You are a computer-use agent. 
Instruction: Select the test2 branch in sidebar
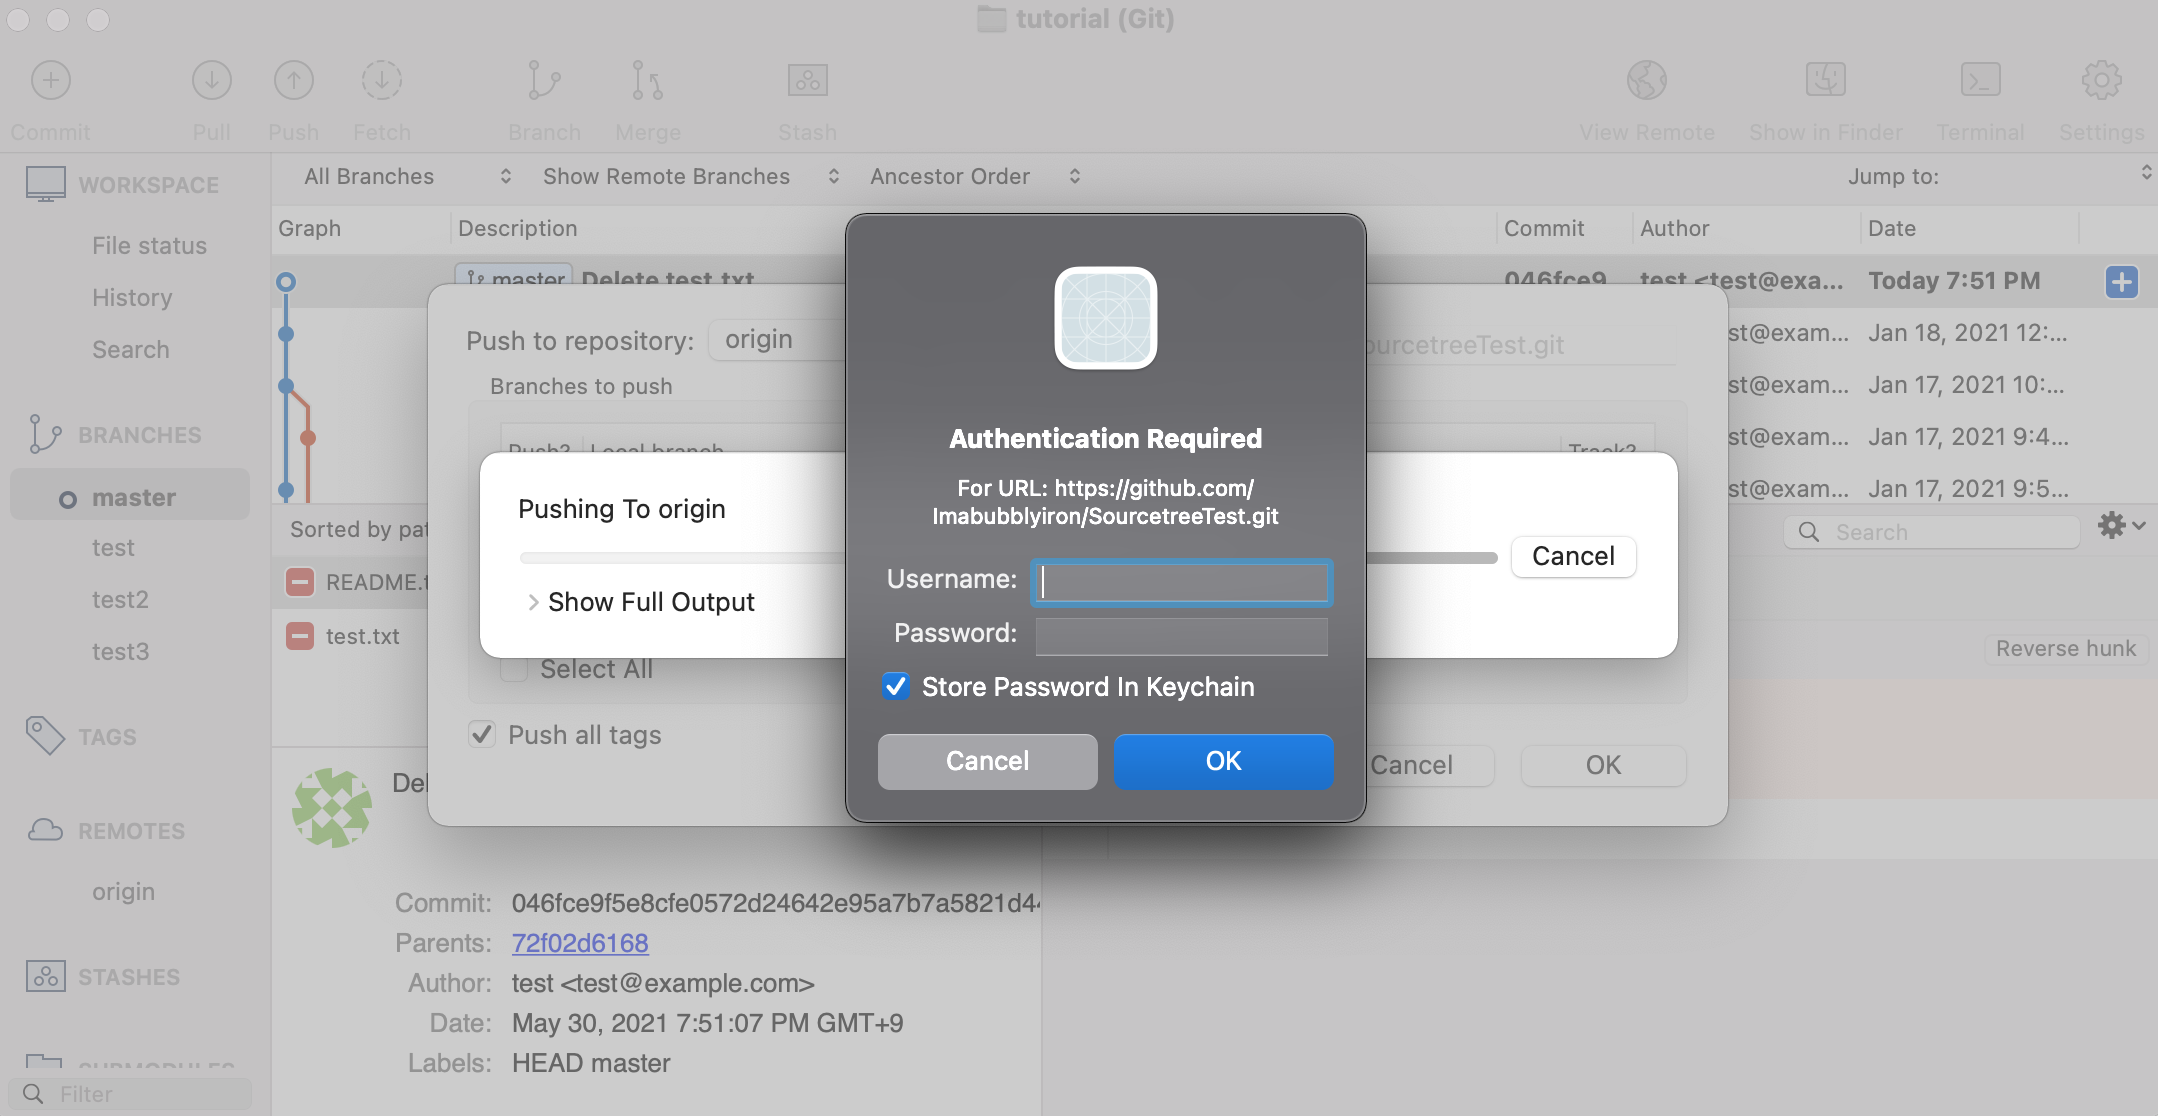coord(120,600)
